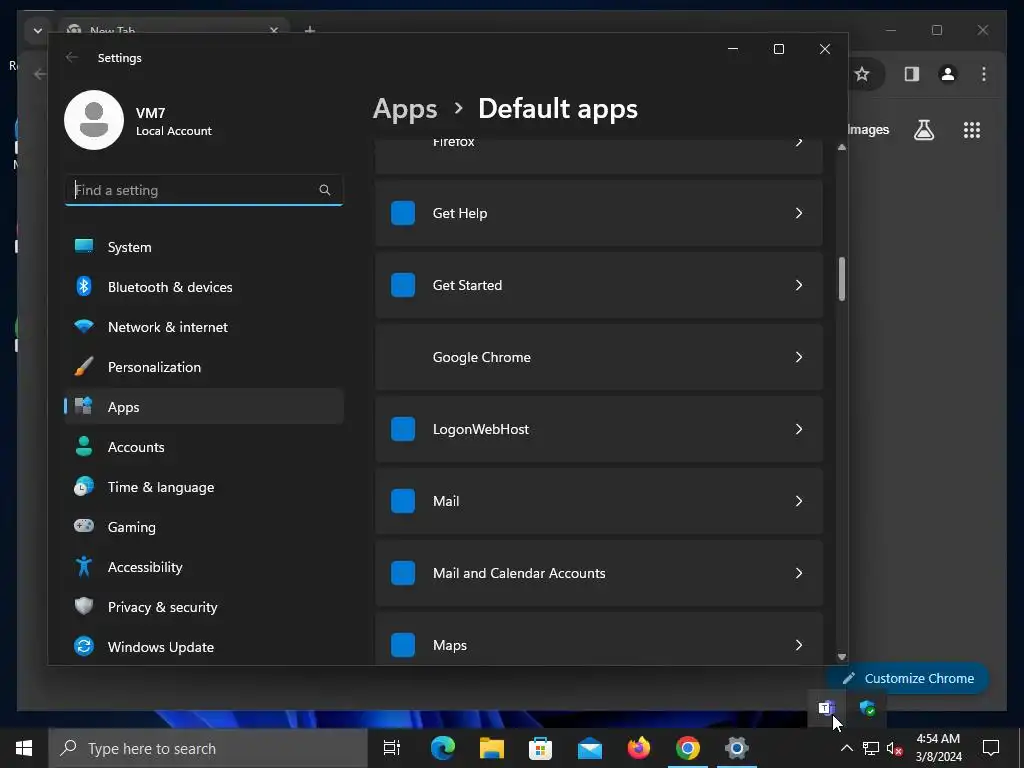
Task: Open Chrome three-dot menu
Action: tap(984, 74)
